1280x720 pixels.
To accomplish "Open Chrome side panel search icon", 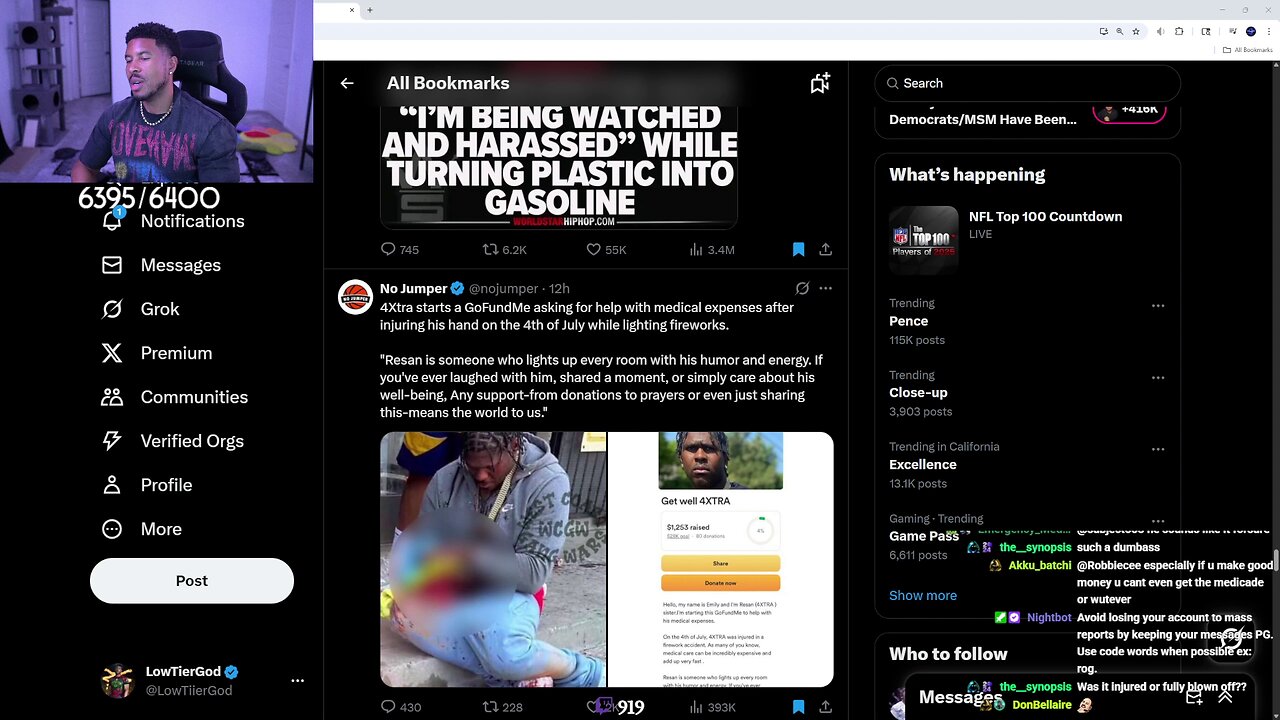I will (x=1206, y=32).
